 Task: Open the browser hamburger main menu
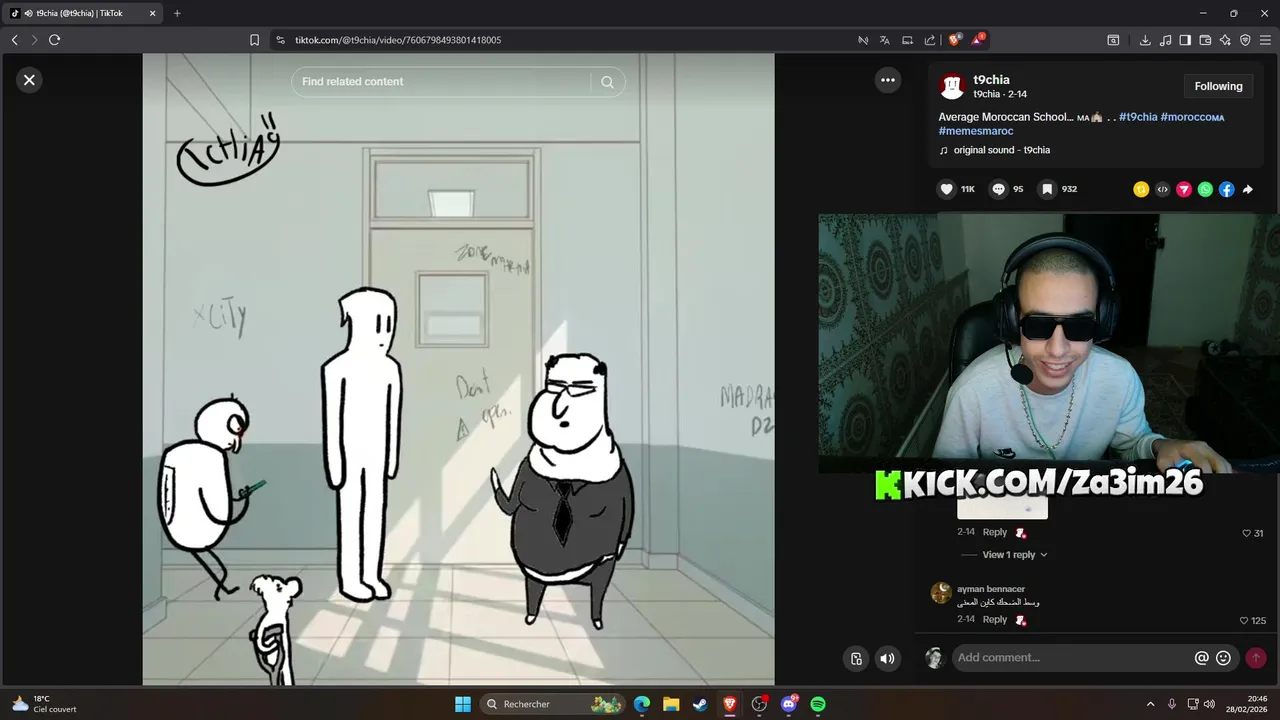pyautogui.click(x=1265, y=40)
